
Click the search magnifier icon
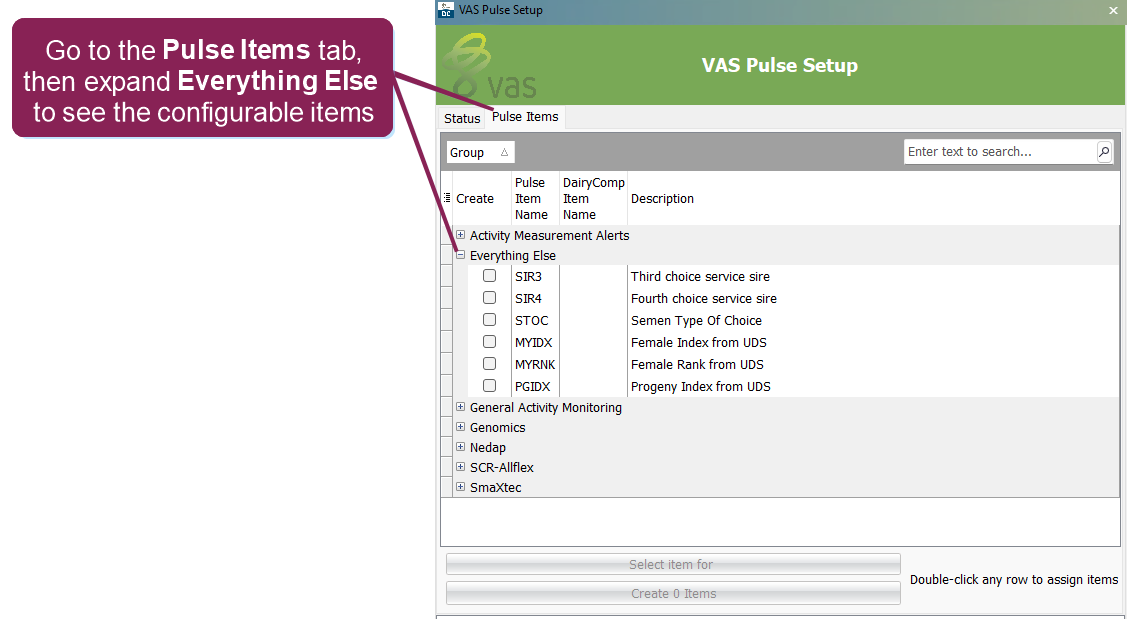click(x=1104, y=152)
